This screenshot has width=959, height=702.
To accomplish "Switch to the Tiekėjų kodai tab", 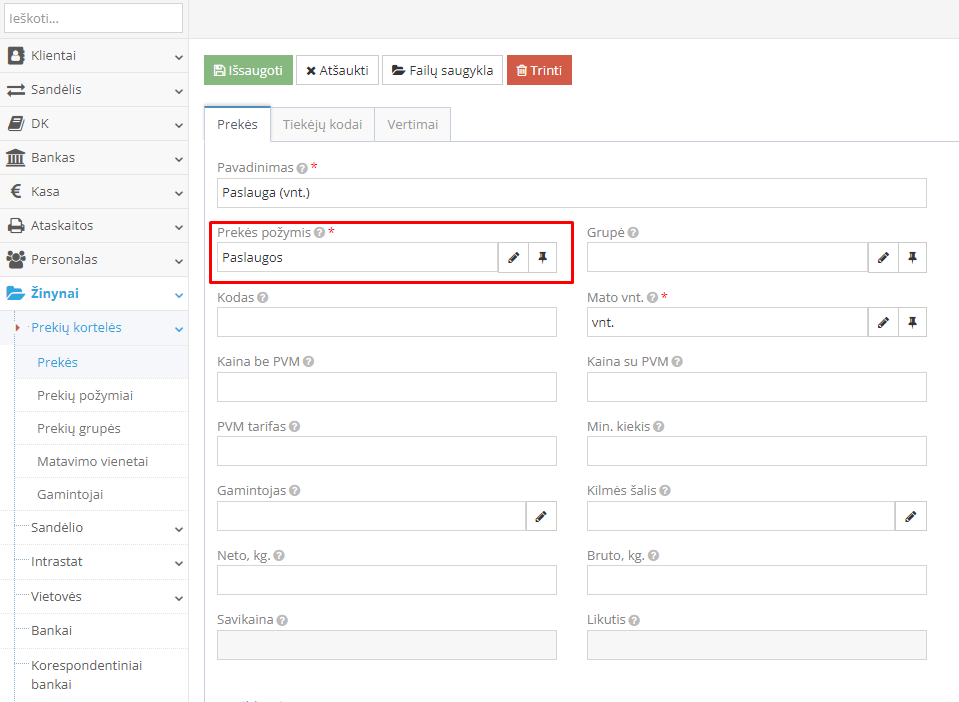I will click(322, 125).
